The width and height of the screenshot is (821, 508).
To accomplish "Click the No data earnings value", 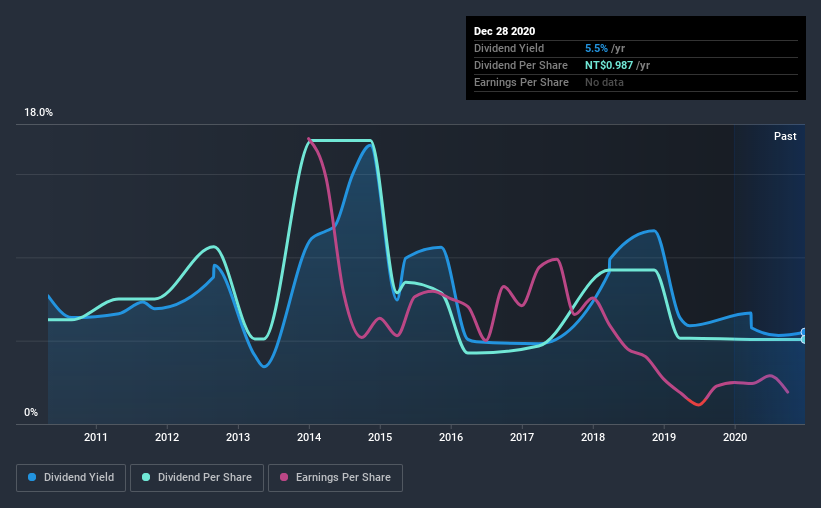I will pyautogui.click(x=604, y=82).
